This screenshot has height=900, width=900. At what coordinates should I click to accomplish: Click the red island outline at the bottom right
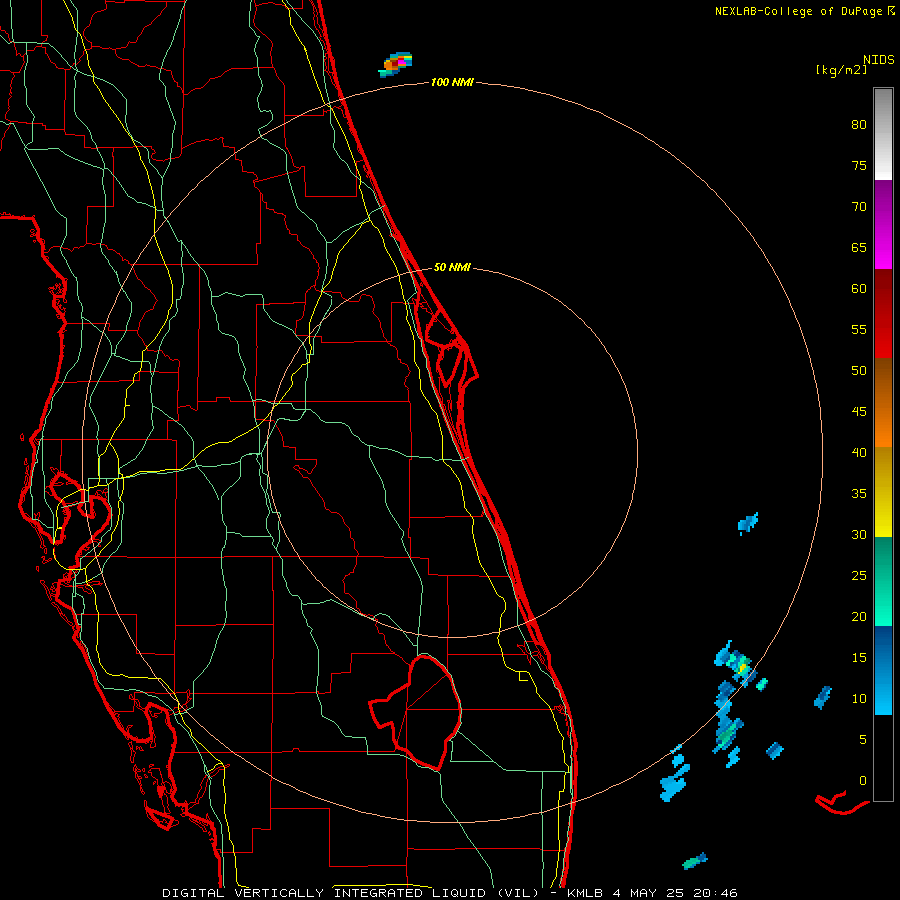point(843,803)
